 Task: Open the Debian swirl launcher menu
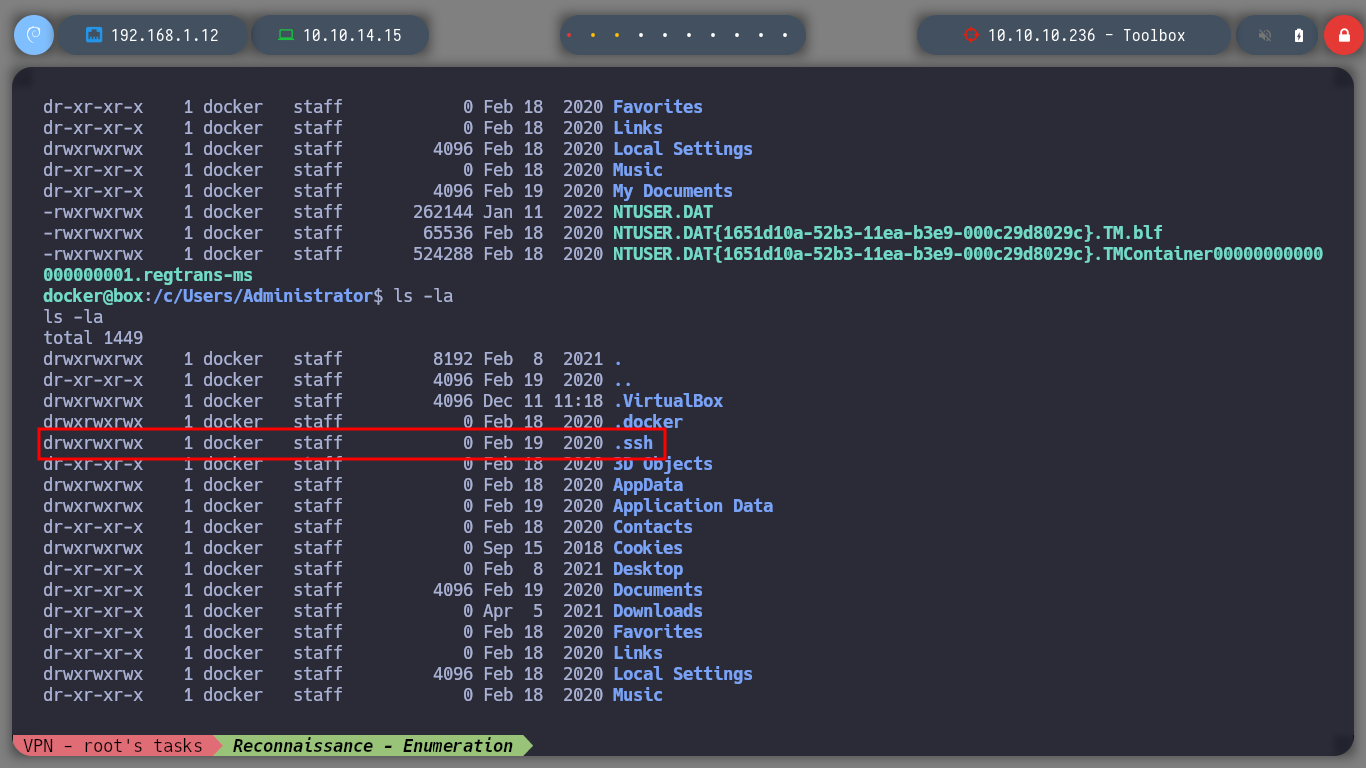(33, 35)
